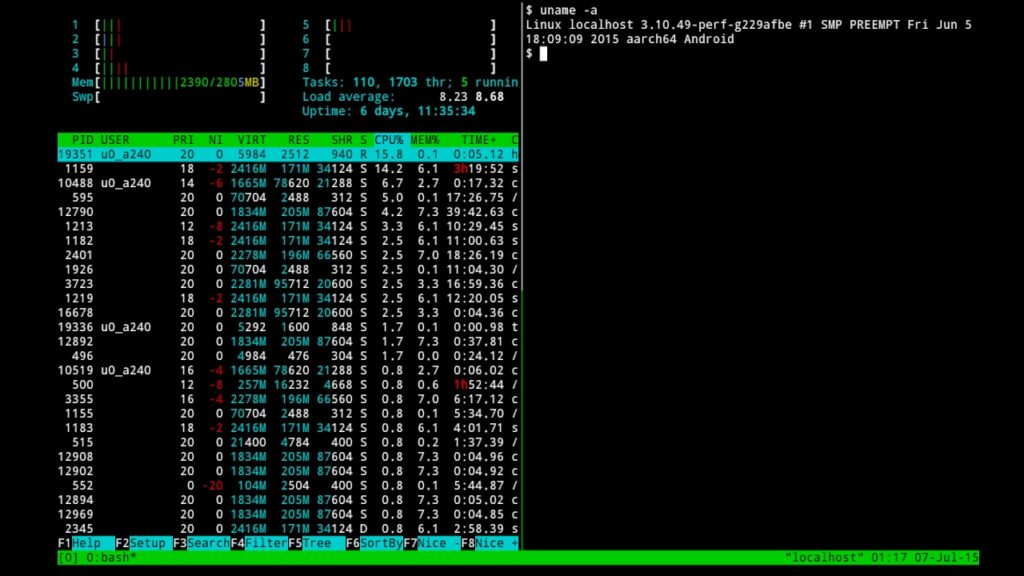Toggle F5 Tree view
This screenshot has width=1024, height=576.
(316, 542)
